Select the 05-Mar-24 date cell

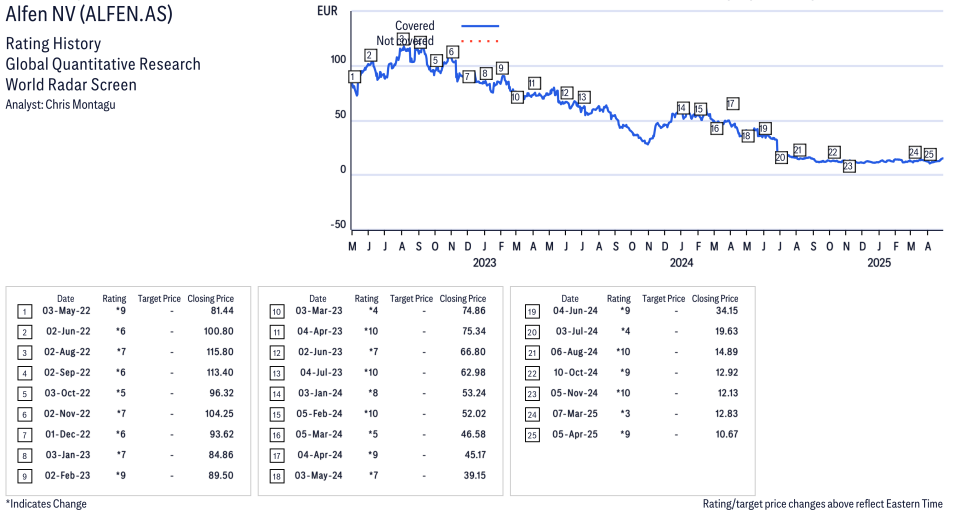pos(319,435)
